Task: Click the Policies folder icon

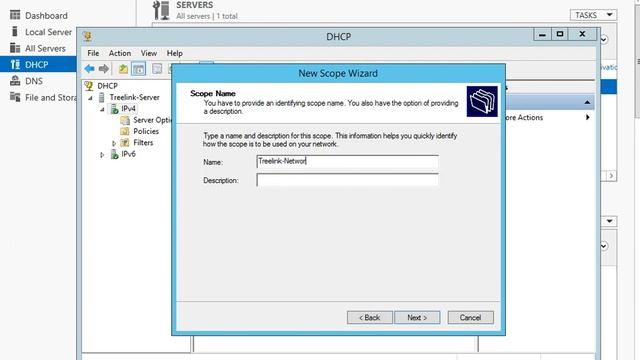Action: (125, 131)
